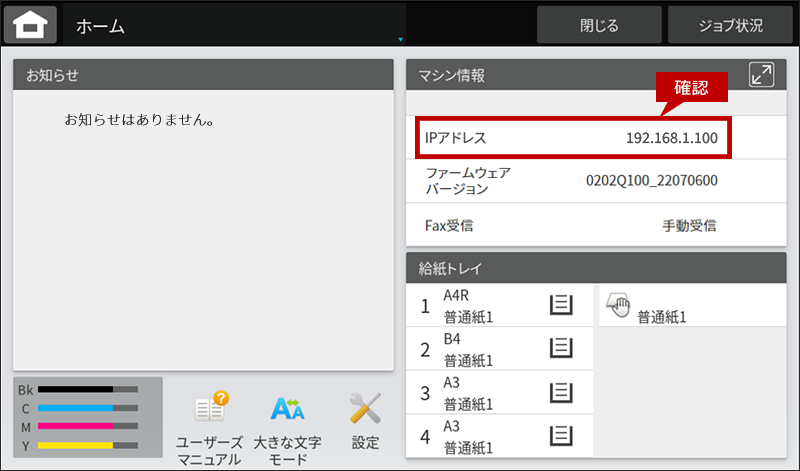
Task: Select the IPアドレス row
Action: [572, 137]
